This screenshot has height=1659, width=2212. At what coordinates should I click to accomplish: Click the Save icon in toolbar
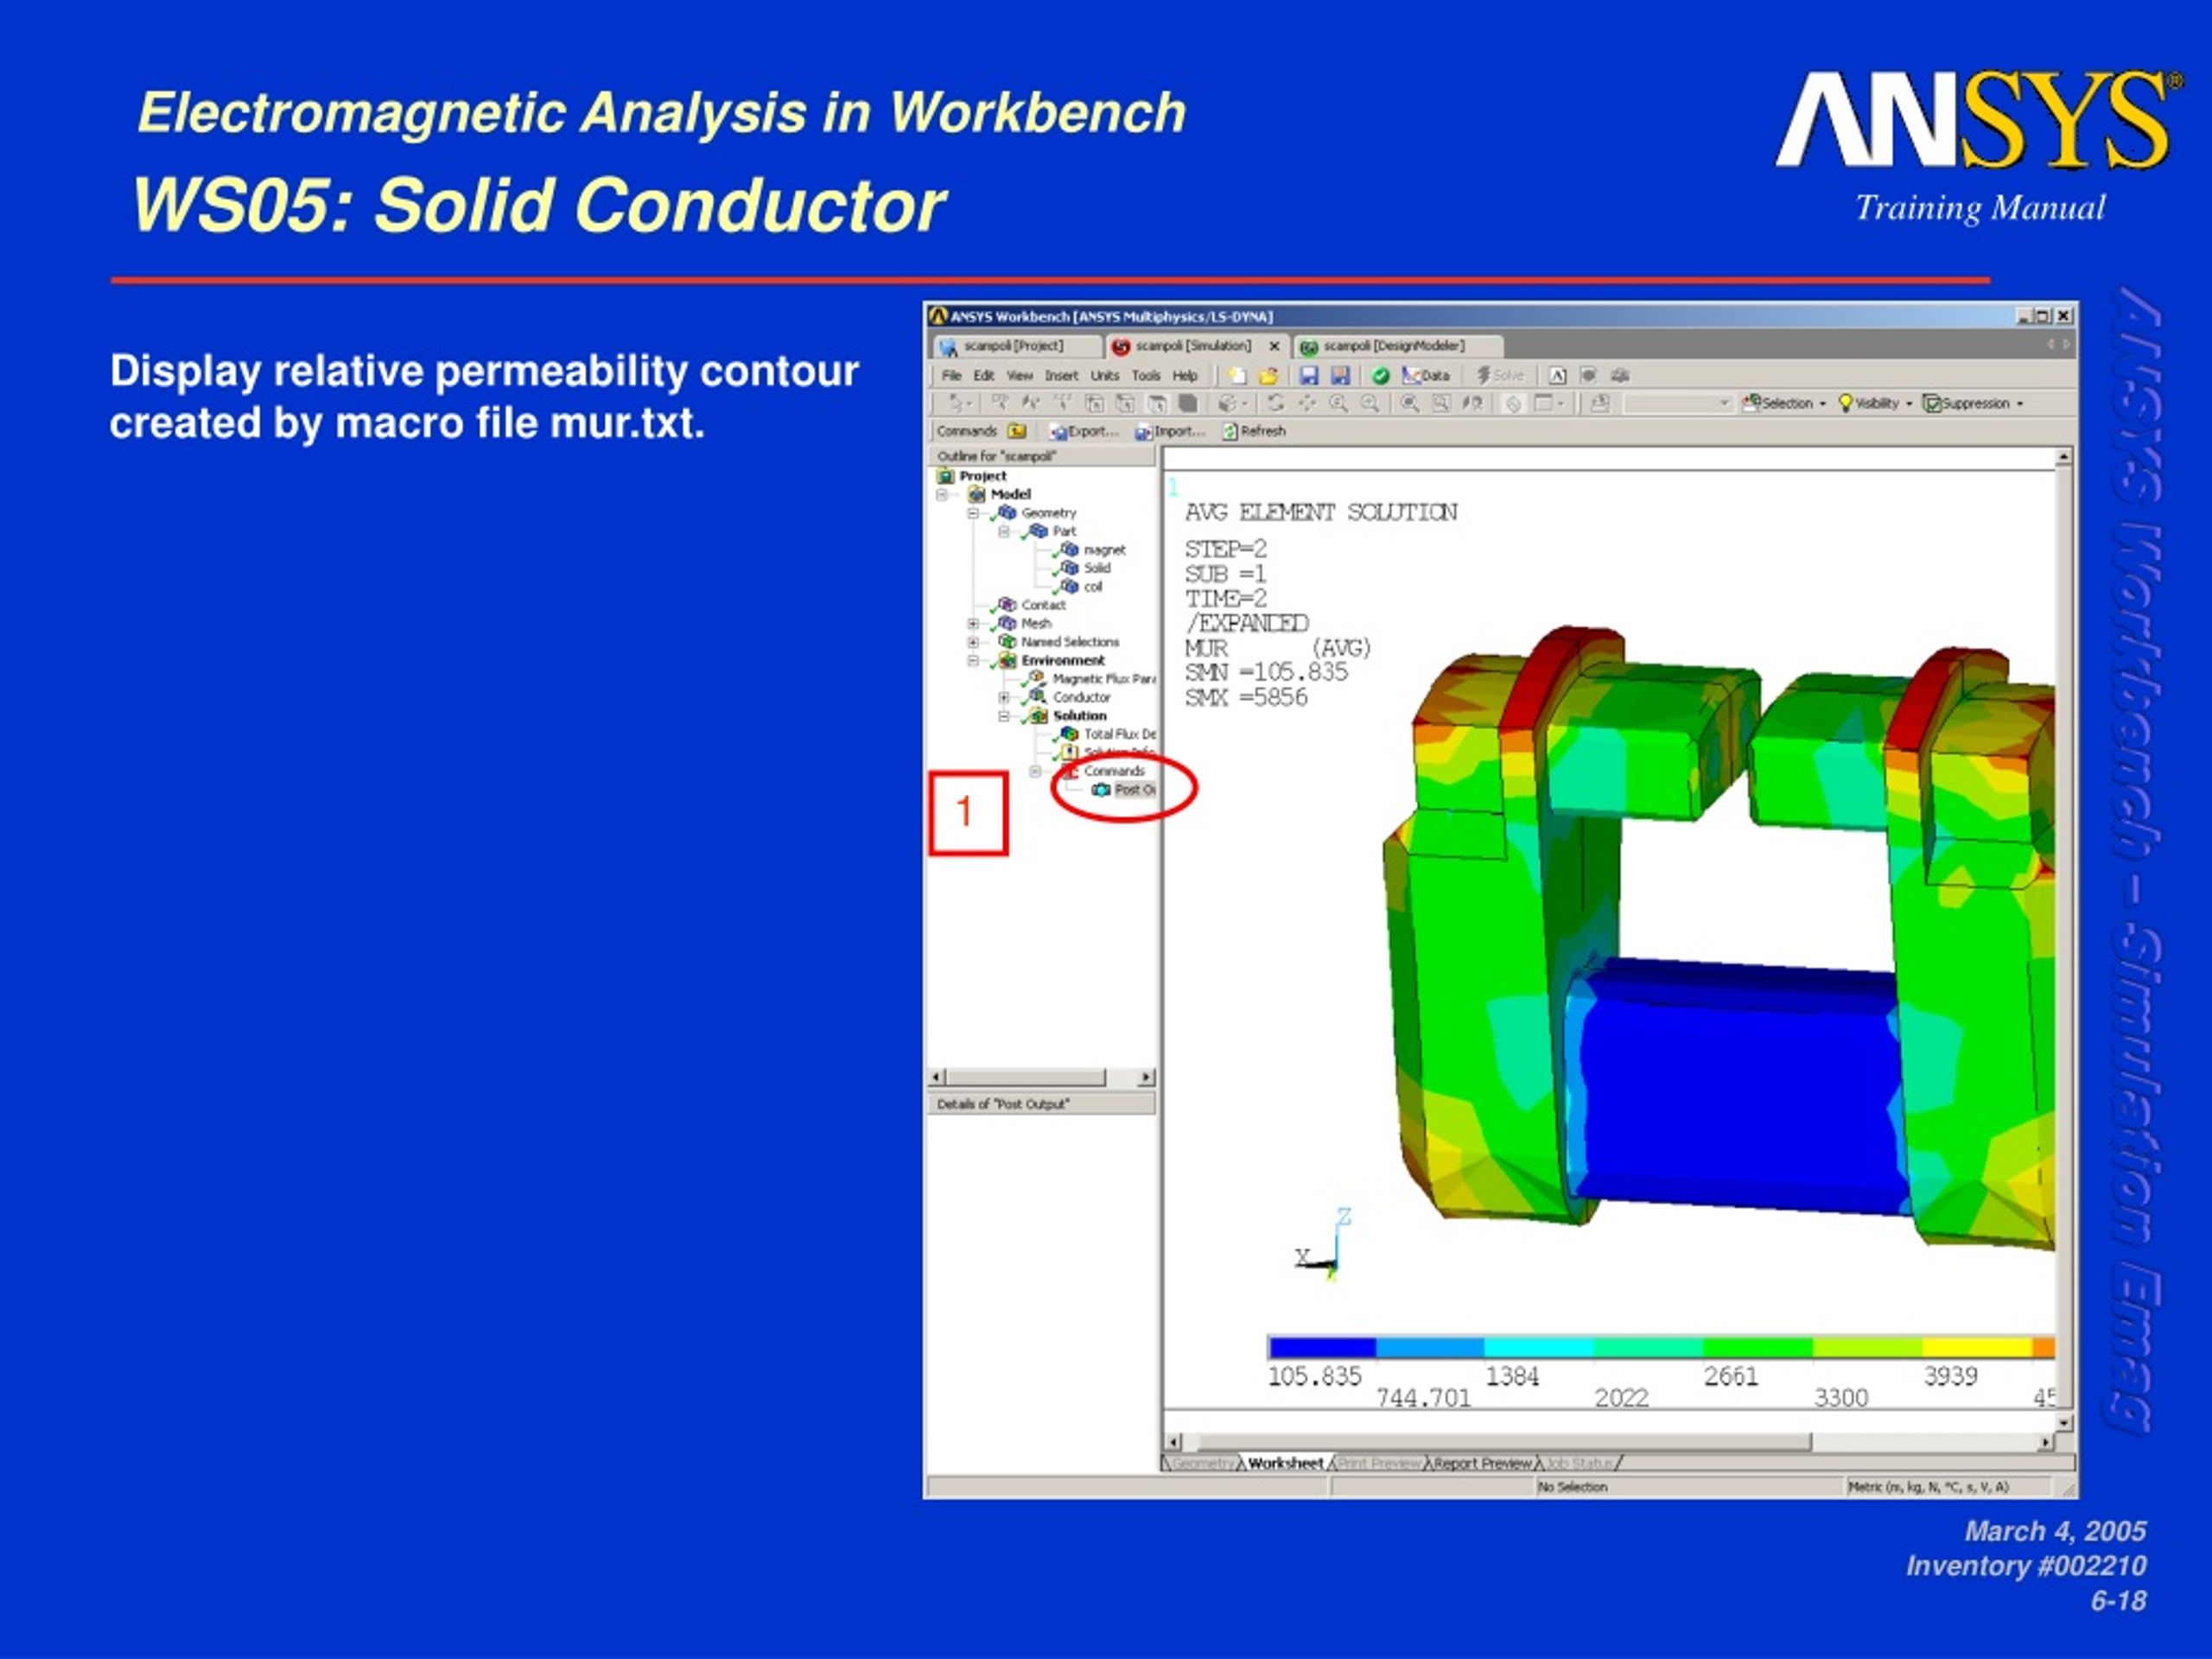1308,376
